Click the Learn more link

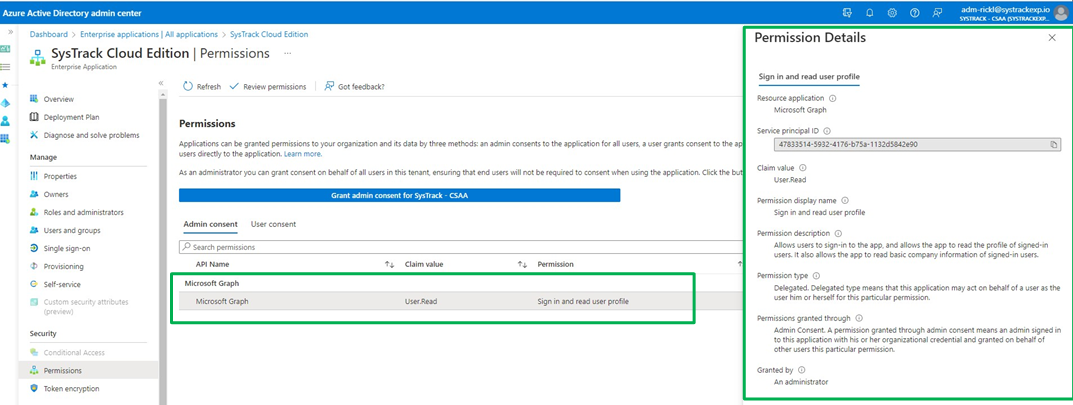point(302,154)
